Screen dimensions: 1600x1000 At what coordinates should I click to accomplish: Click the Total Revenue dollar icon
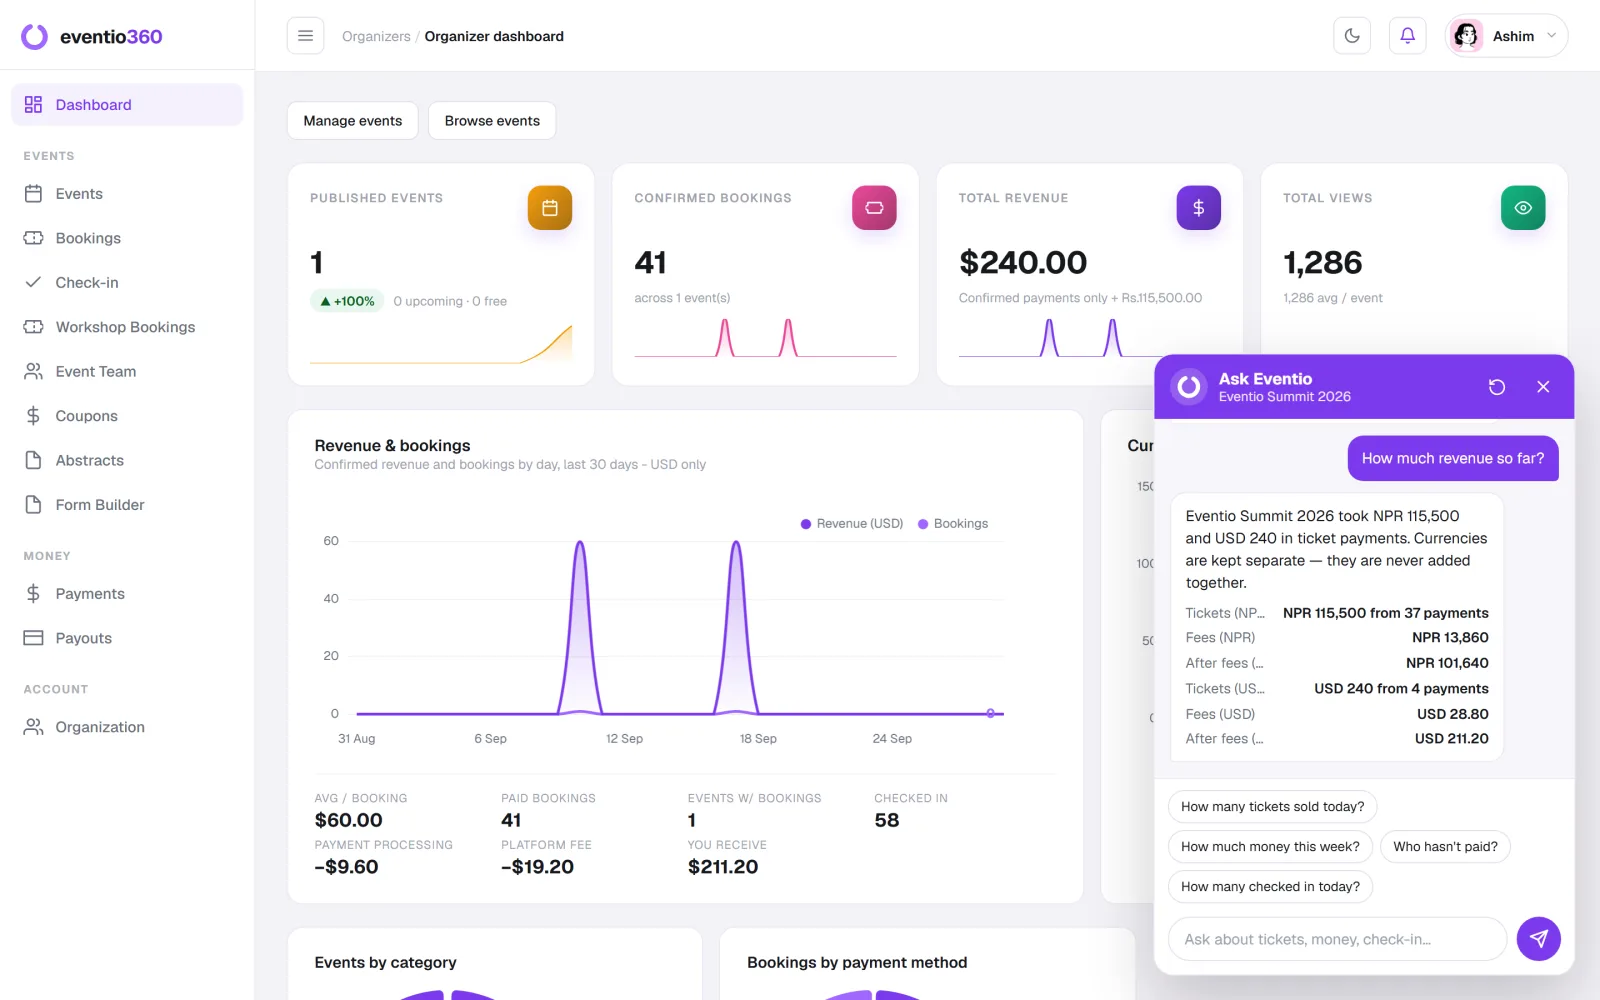(1198, 208)
